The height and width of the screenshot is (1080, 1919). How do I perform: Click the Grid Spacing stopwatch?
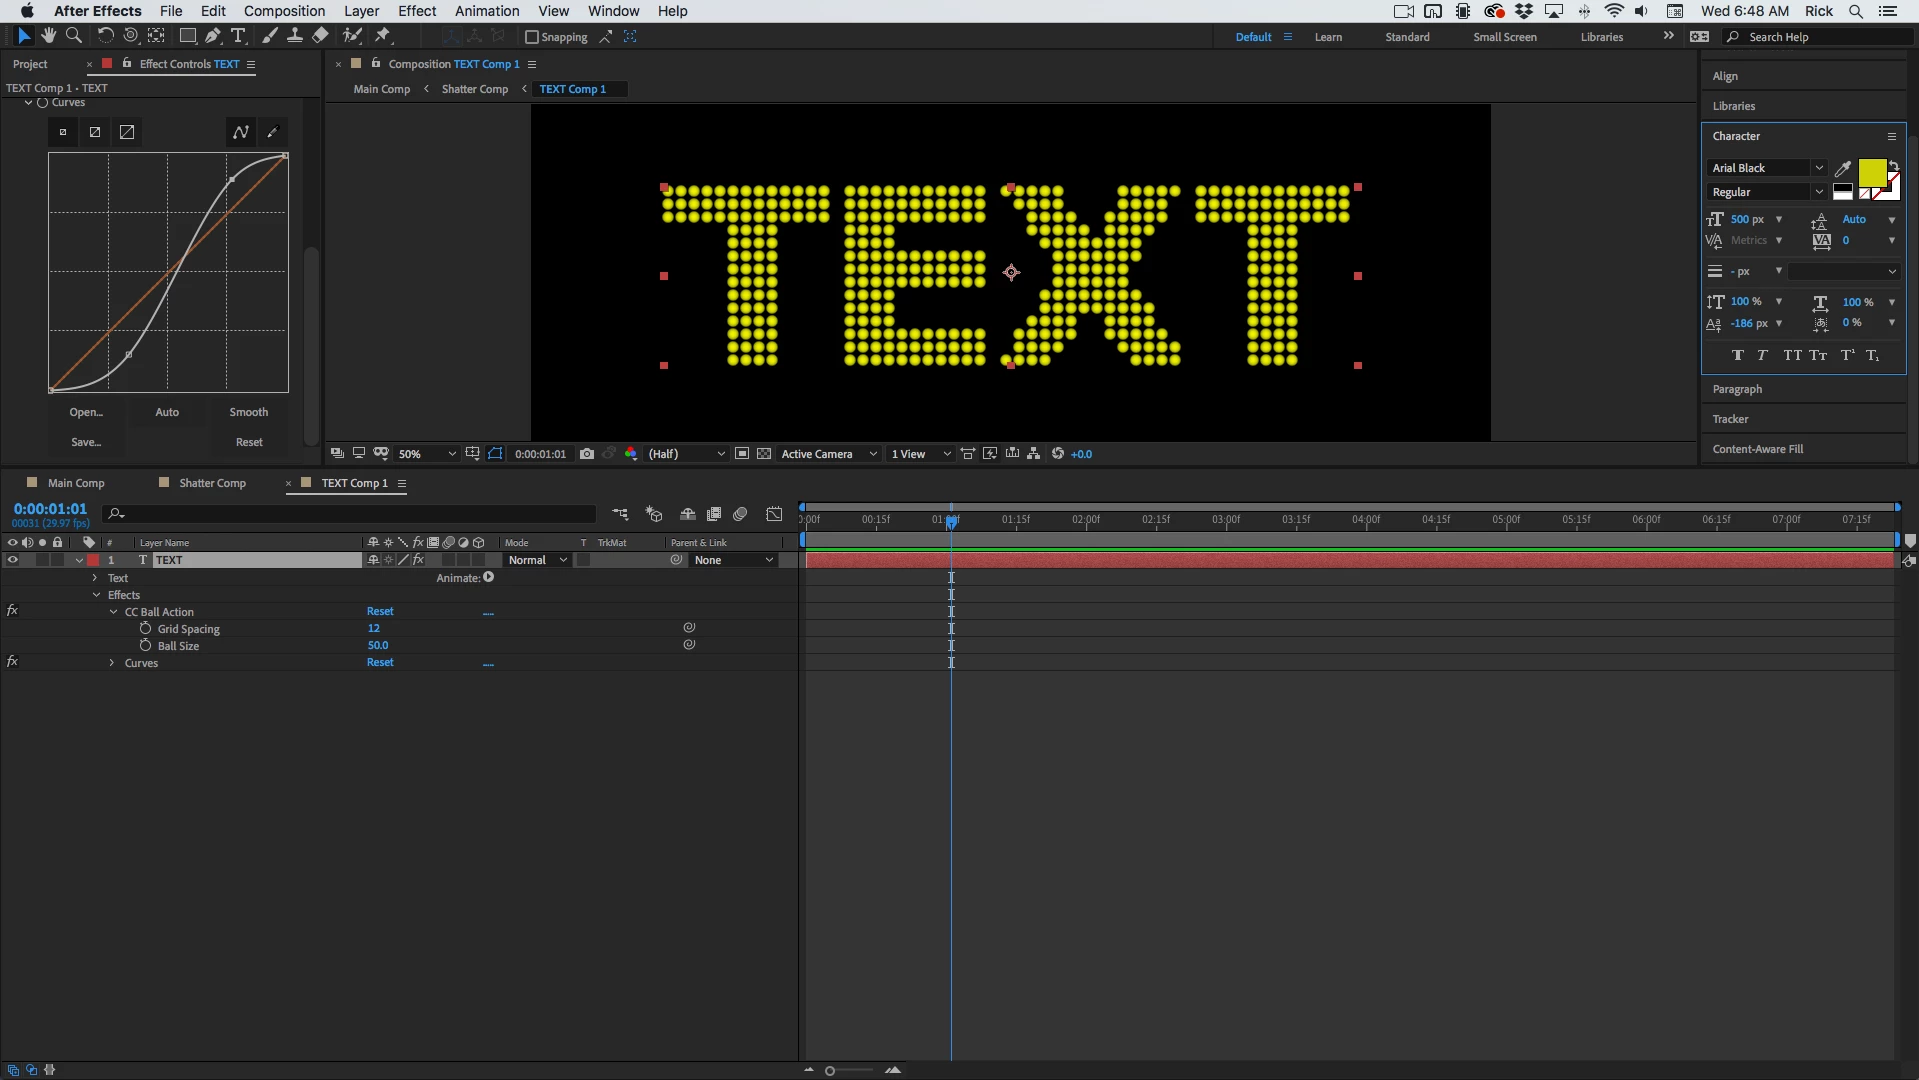[146, 629]
